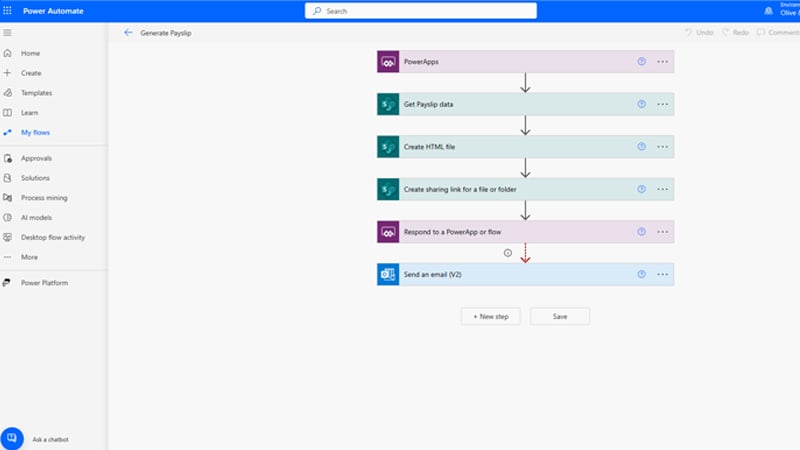Open help for the Create HTML file step
800x450 pixels.
click(x=642, y=147)
